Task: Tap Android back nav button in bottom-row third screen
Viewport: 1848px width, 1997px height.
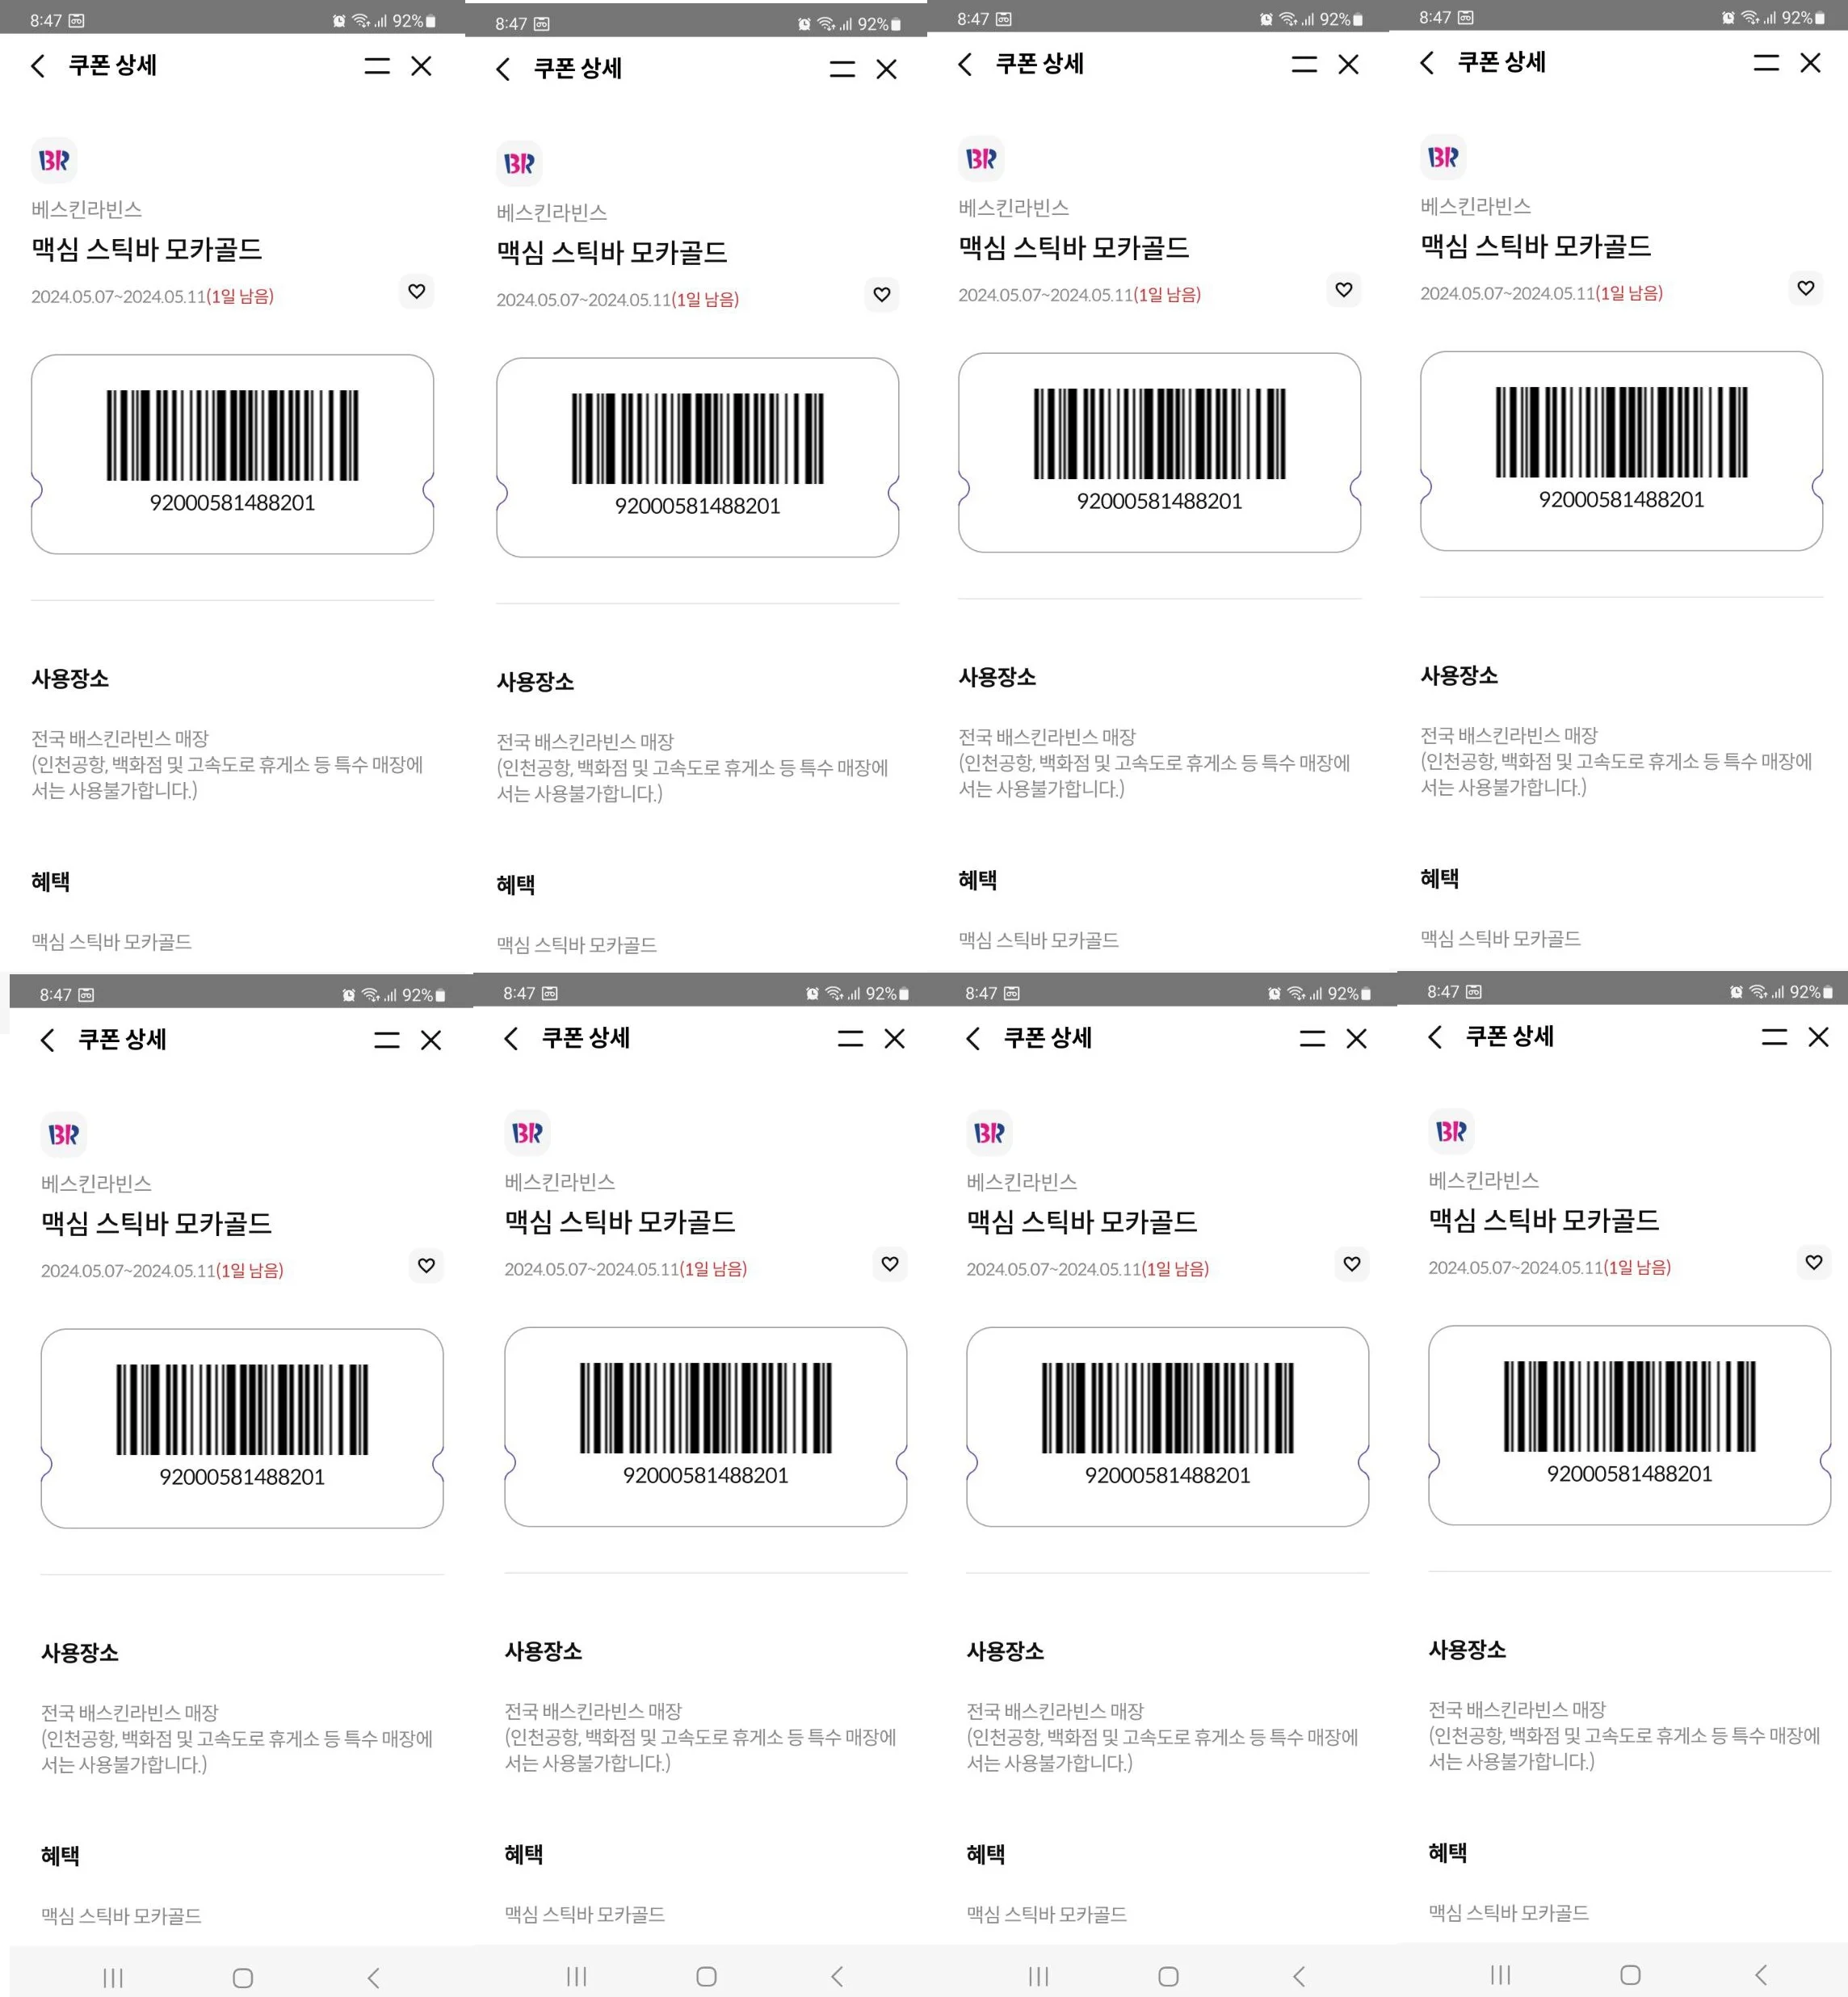Action: (x=1299, y=1976)
